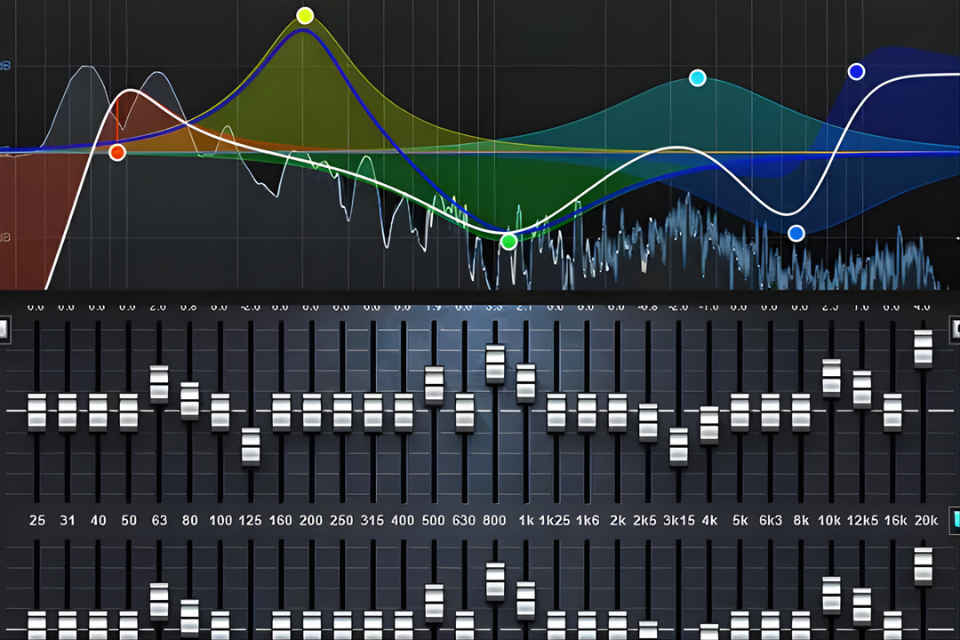Click the 10k fader handle, upper row

coord(832,378)
